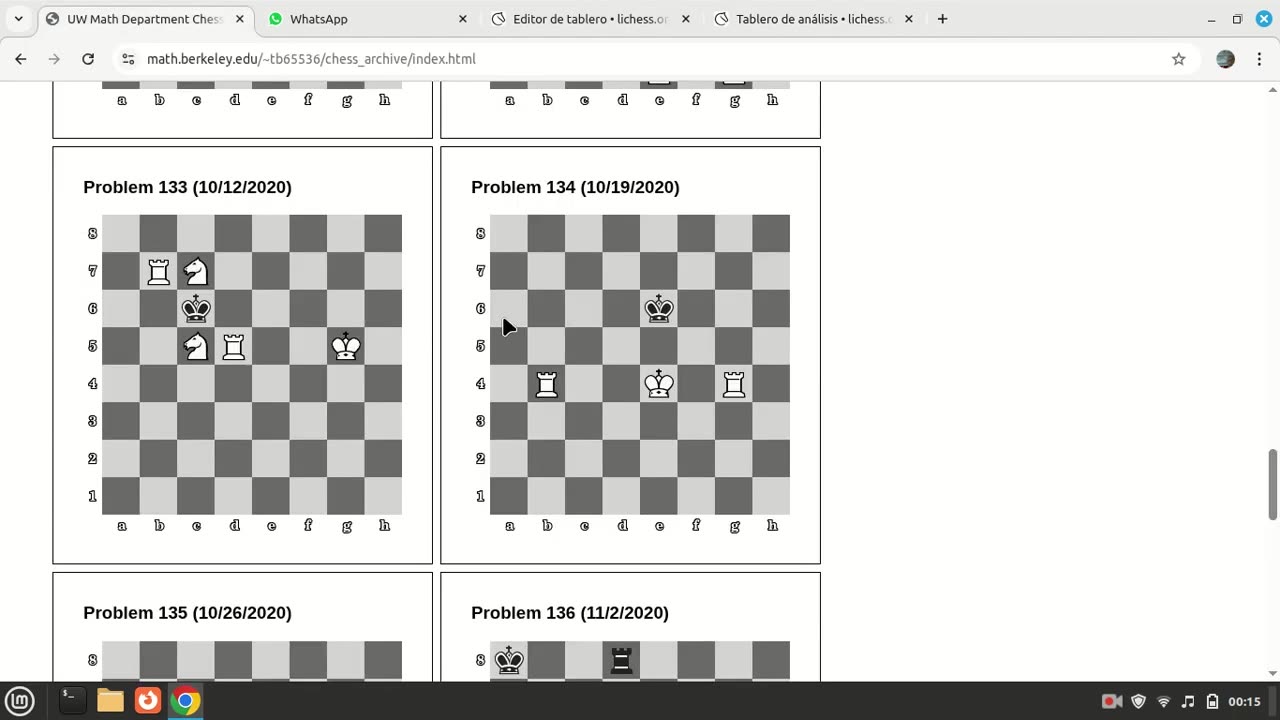Click black king on c6 in Problem 133
The width and height of the screenshot is (1280, 720).
click(x=196, y=309)
